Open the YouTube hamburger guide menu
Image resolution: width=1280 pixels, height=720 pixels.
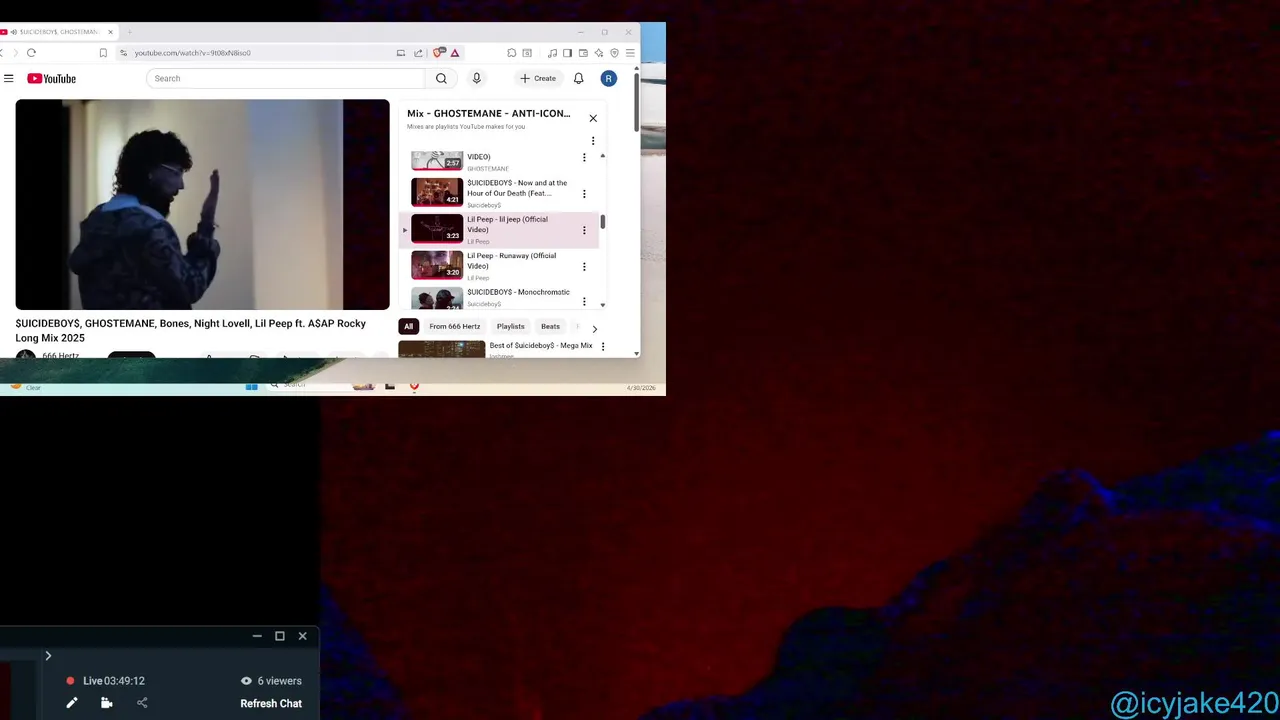point(8,78)
